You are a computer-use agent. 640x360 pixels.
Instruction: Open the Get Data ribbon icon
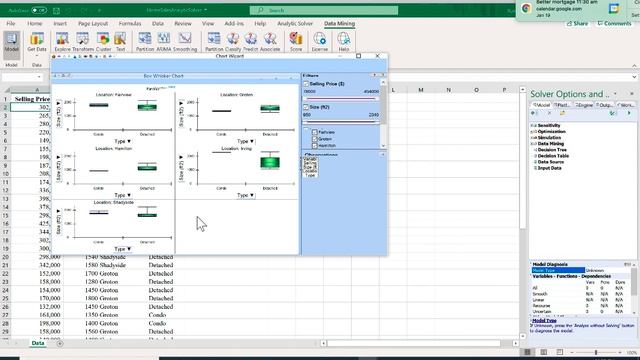coord(37,42)
